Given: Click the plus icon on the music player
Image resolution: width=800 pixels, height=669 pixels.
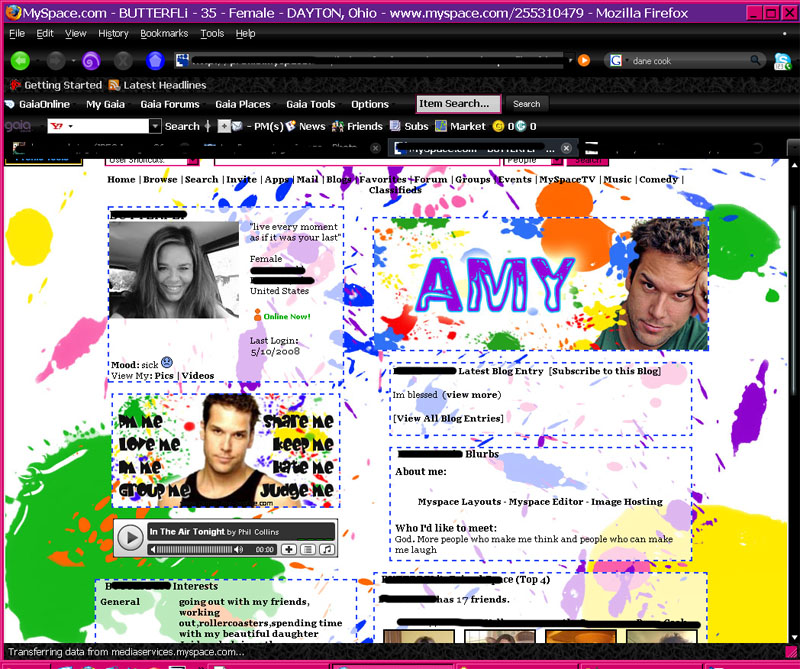Looking at the screenshot, I should (x=287, y=549).
